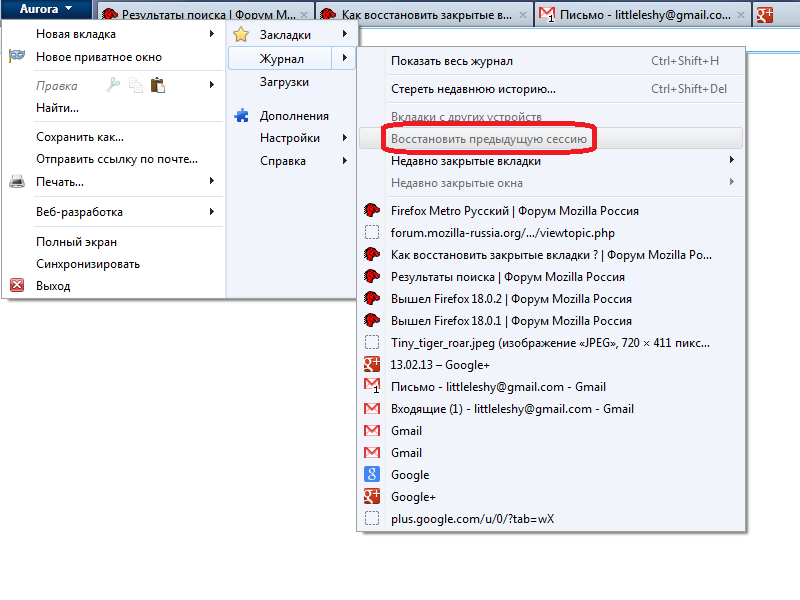Choose Стереть недавнюю историю...
The width and height of the screenshot is (800, 600).
473,89
